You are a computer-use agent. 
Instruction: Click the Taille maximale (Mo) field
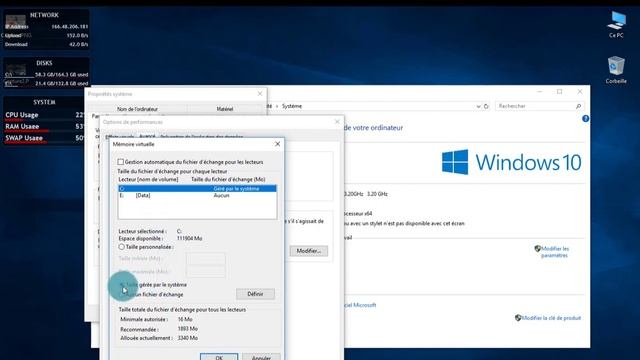click(x=206, y=271)
